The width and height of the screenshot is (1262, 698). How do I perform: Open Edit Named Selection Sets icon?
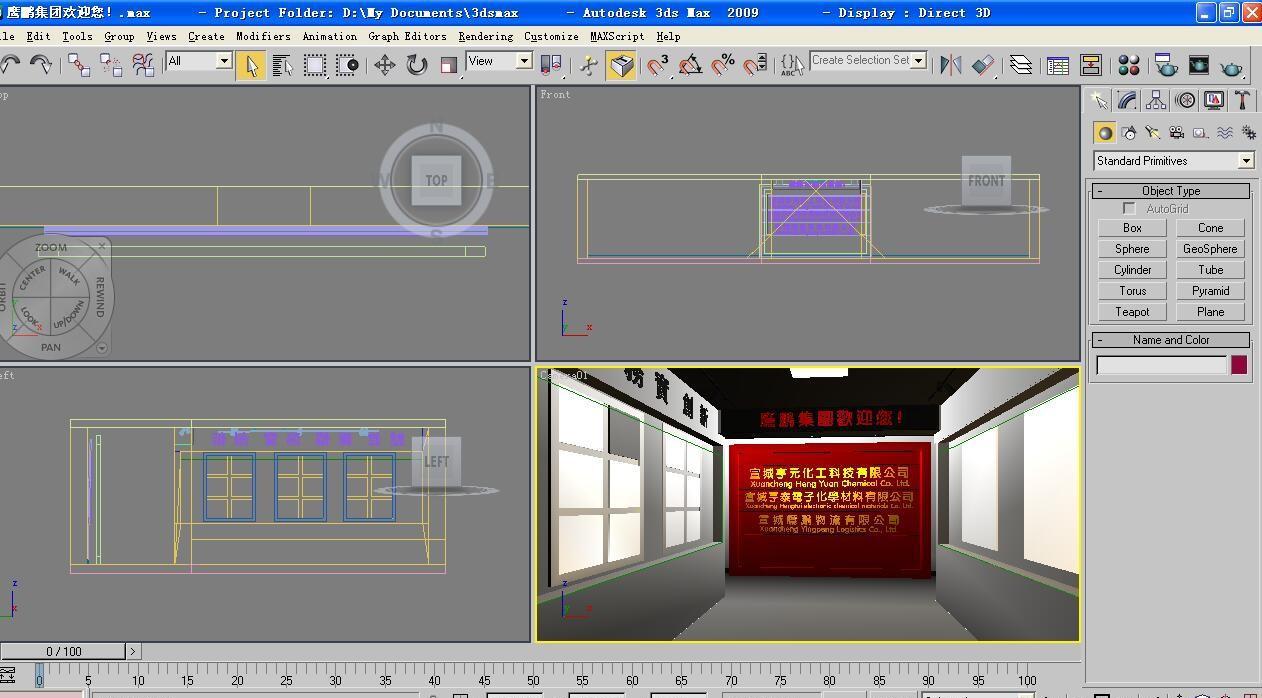click(x=792, y=65)
